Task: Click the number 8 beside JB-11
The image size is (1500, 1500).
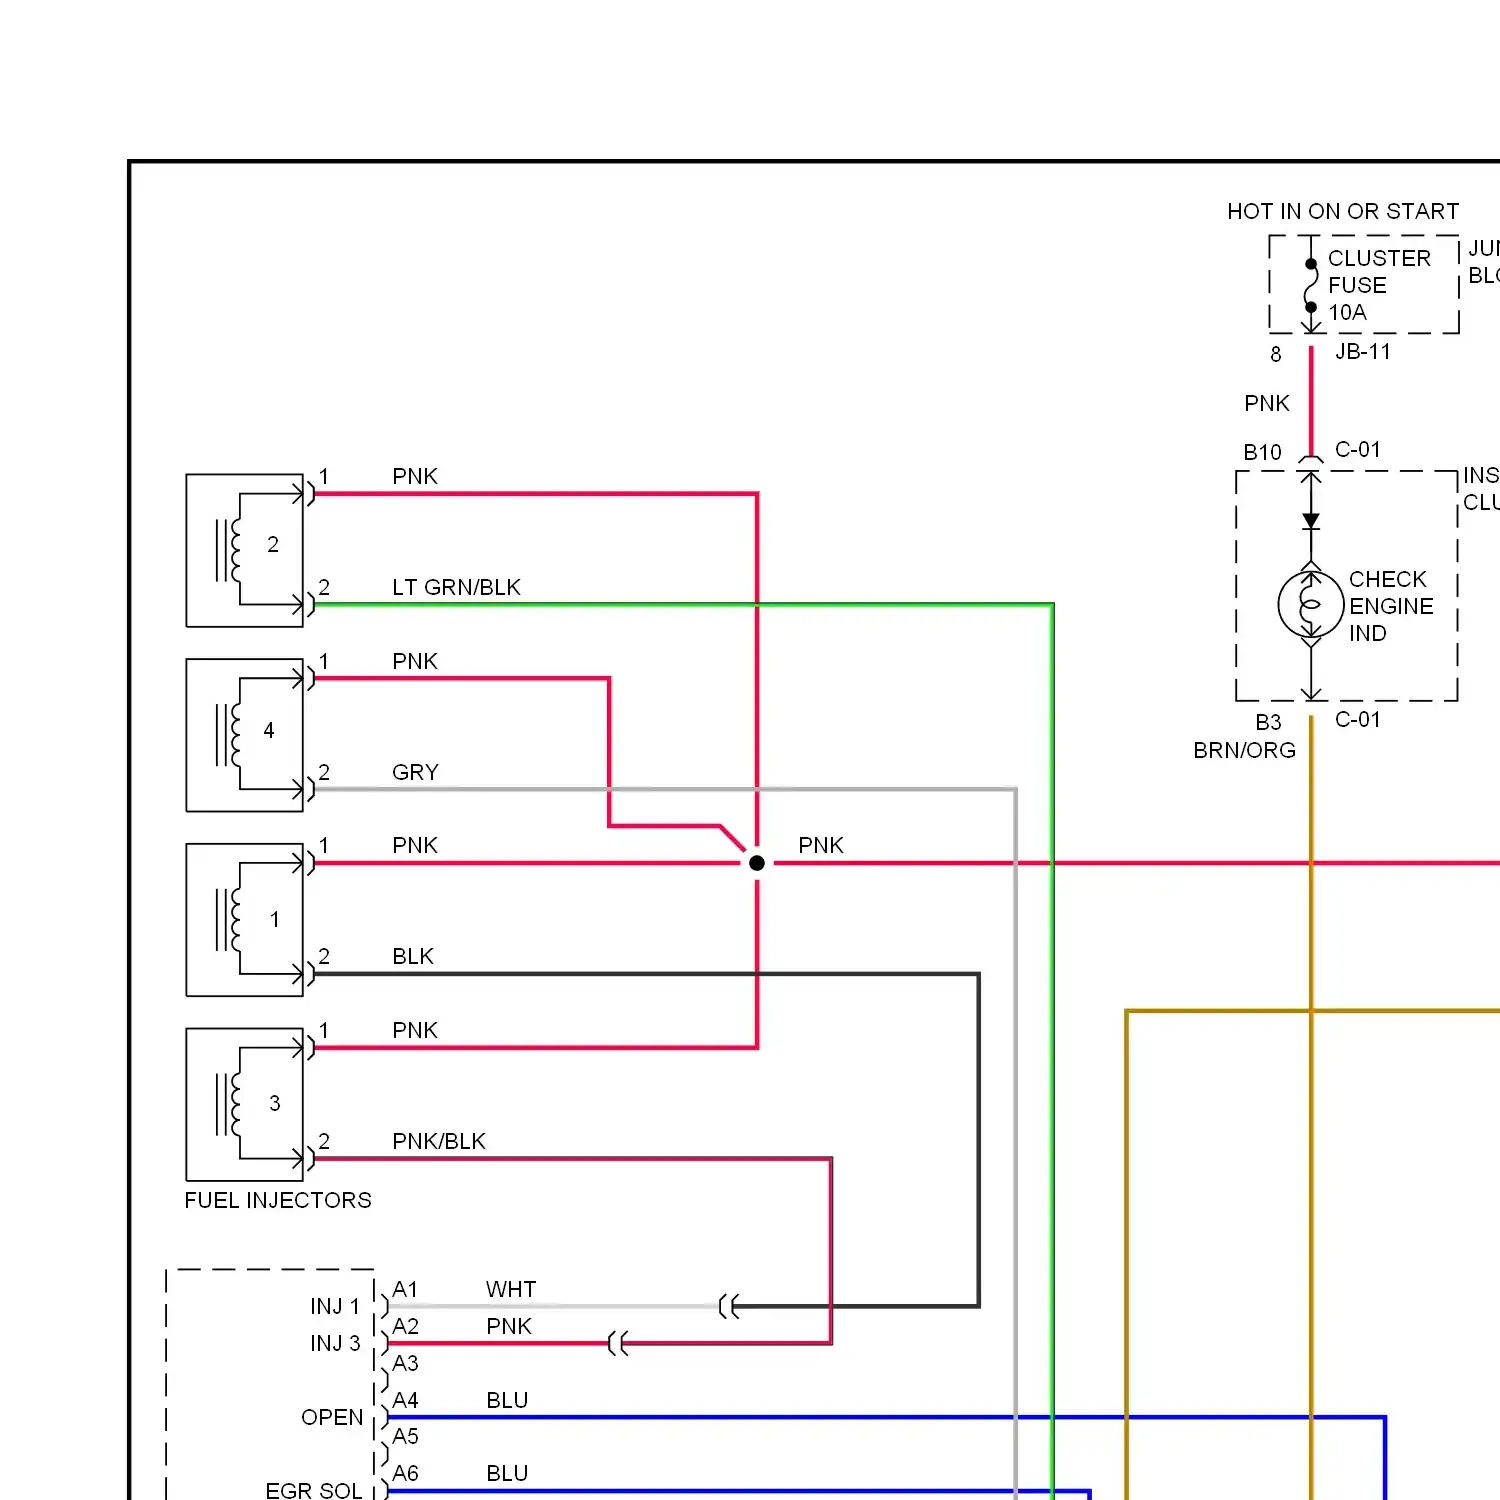Action: 1276,355
